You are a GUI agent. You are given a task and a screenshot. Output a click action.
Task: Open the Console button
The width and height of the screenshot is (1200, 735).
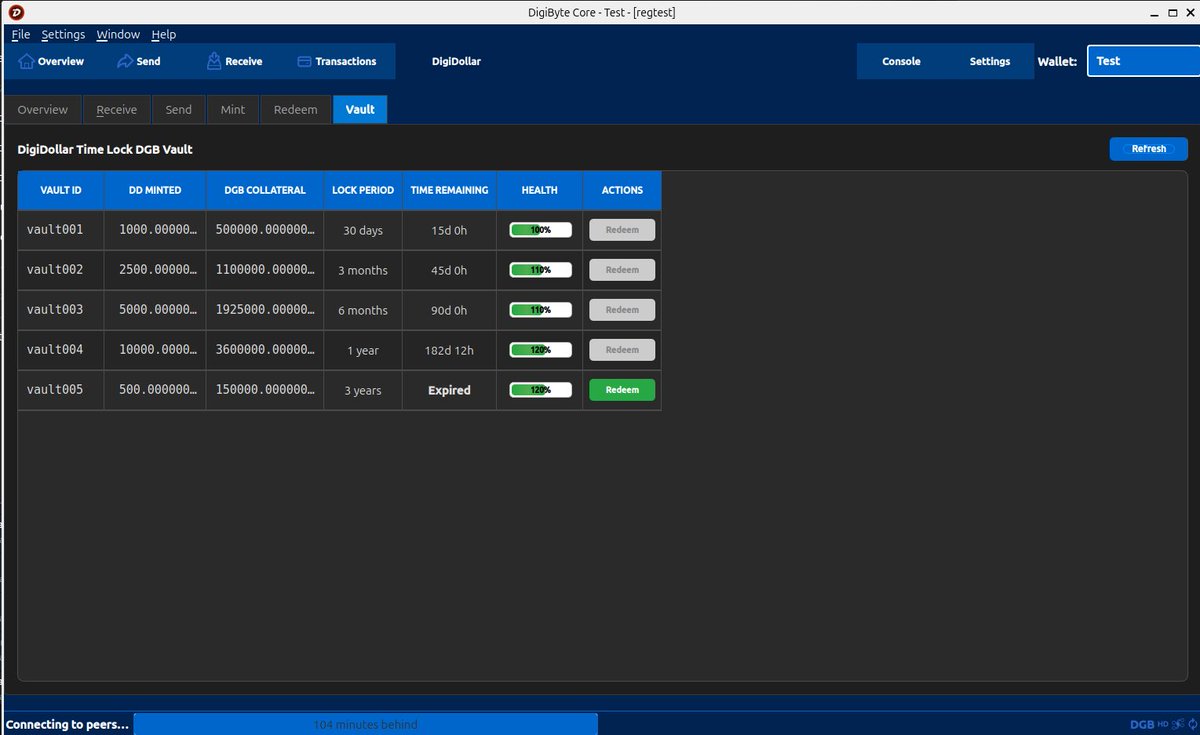[x=901, y=61]
